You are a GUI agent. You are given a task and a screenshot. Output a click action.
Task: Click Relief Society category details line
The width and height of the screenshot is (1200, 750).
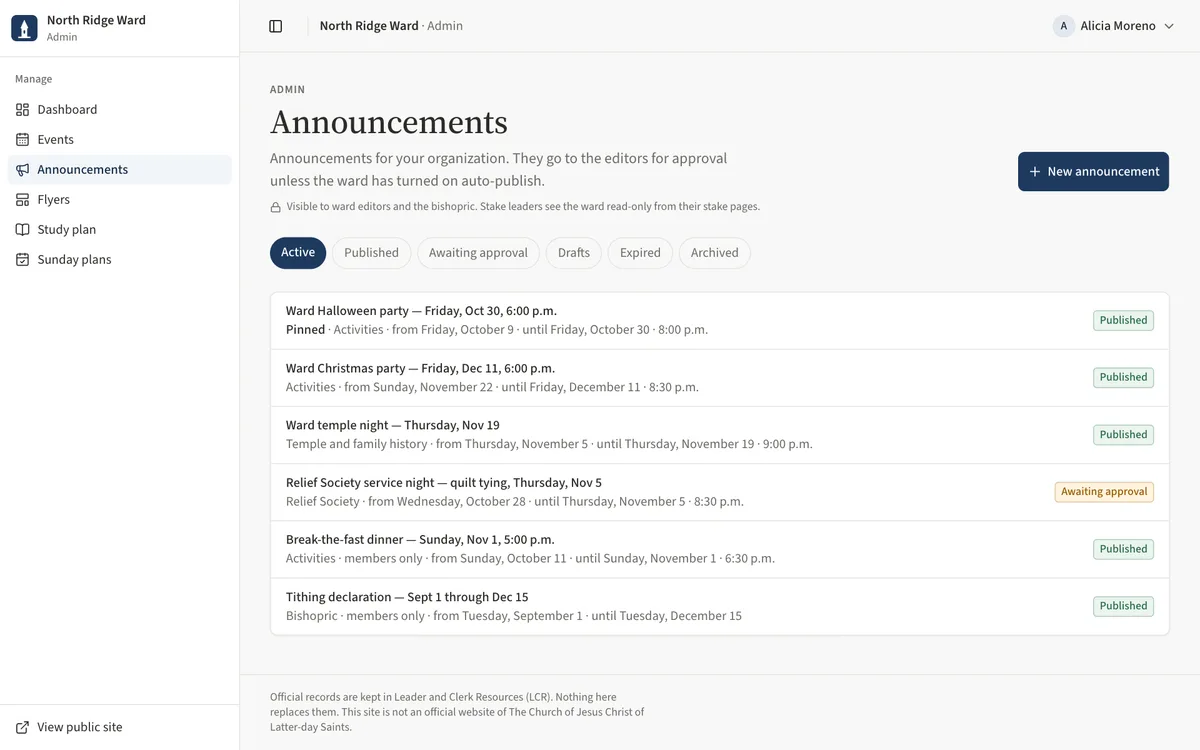[x=515, y=502]
